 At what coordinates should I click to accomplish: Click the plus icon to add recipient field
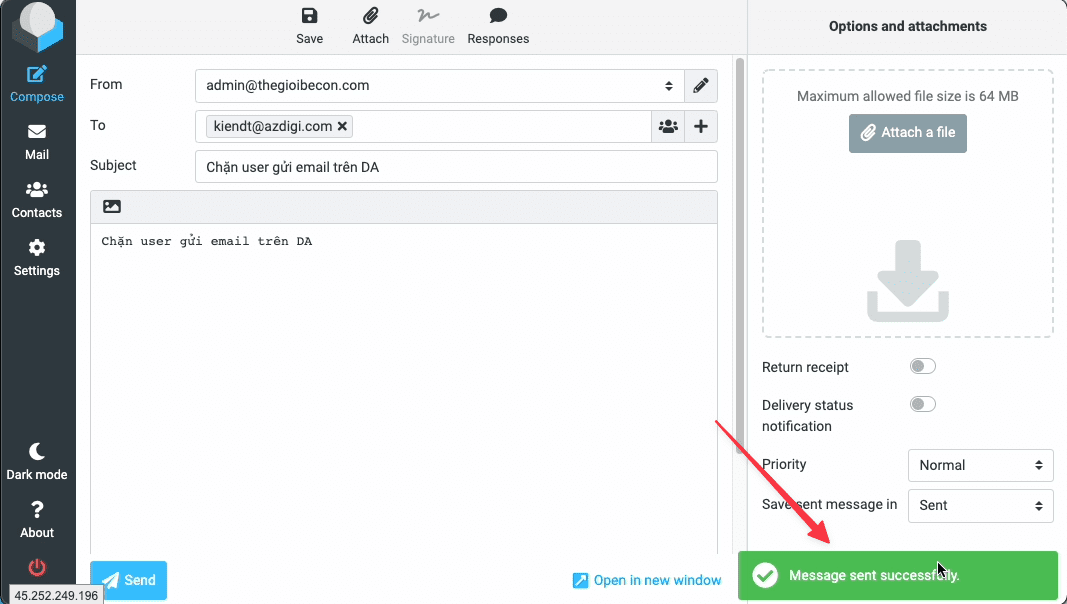click(x=701, y=126)
